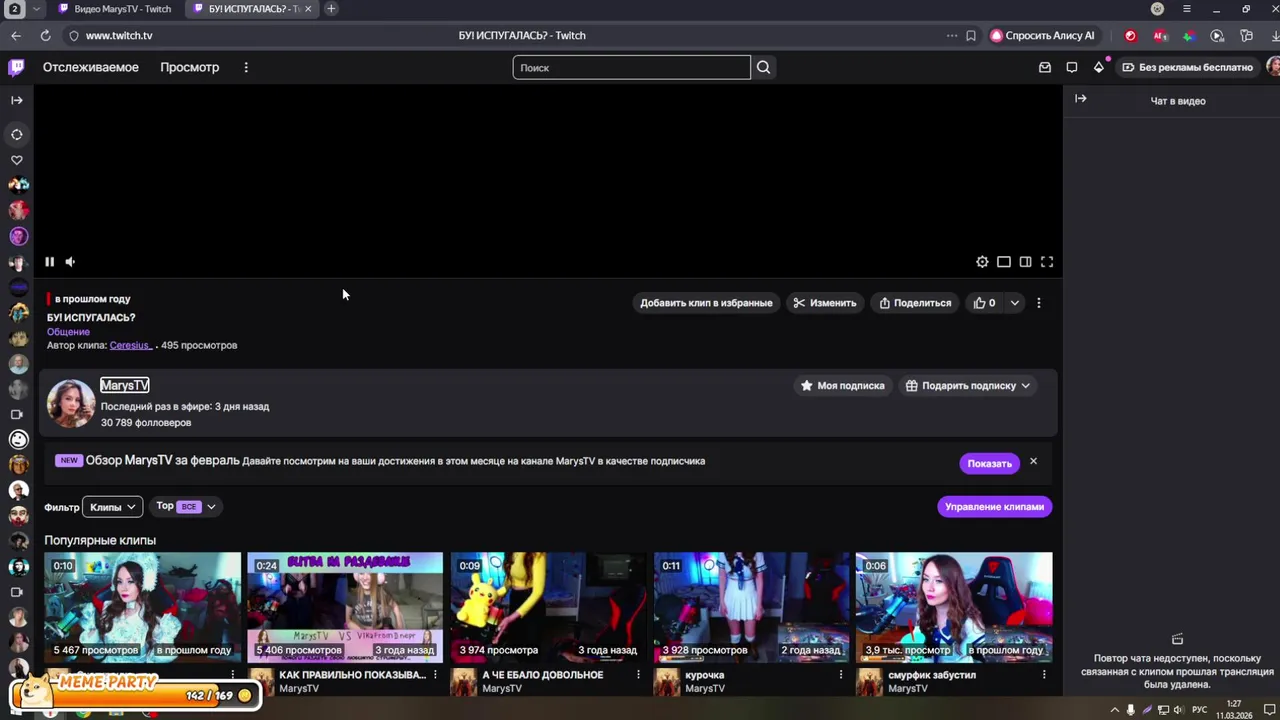Image resolution: width=1280 pixels, height=720 pixels.
Task: Mute the clip volume speaker icon
Action: point(70,262)
